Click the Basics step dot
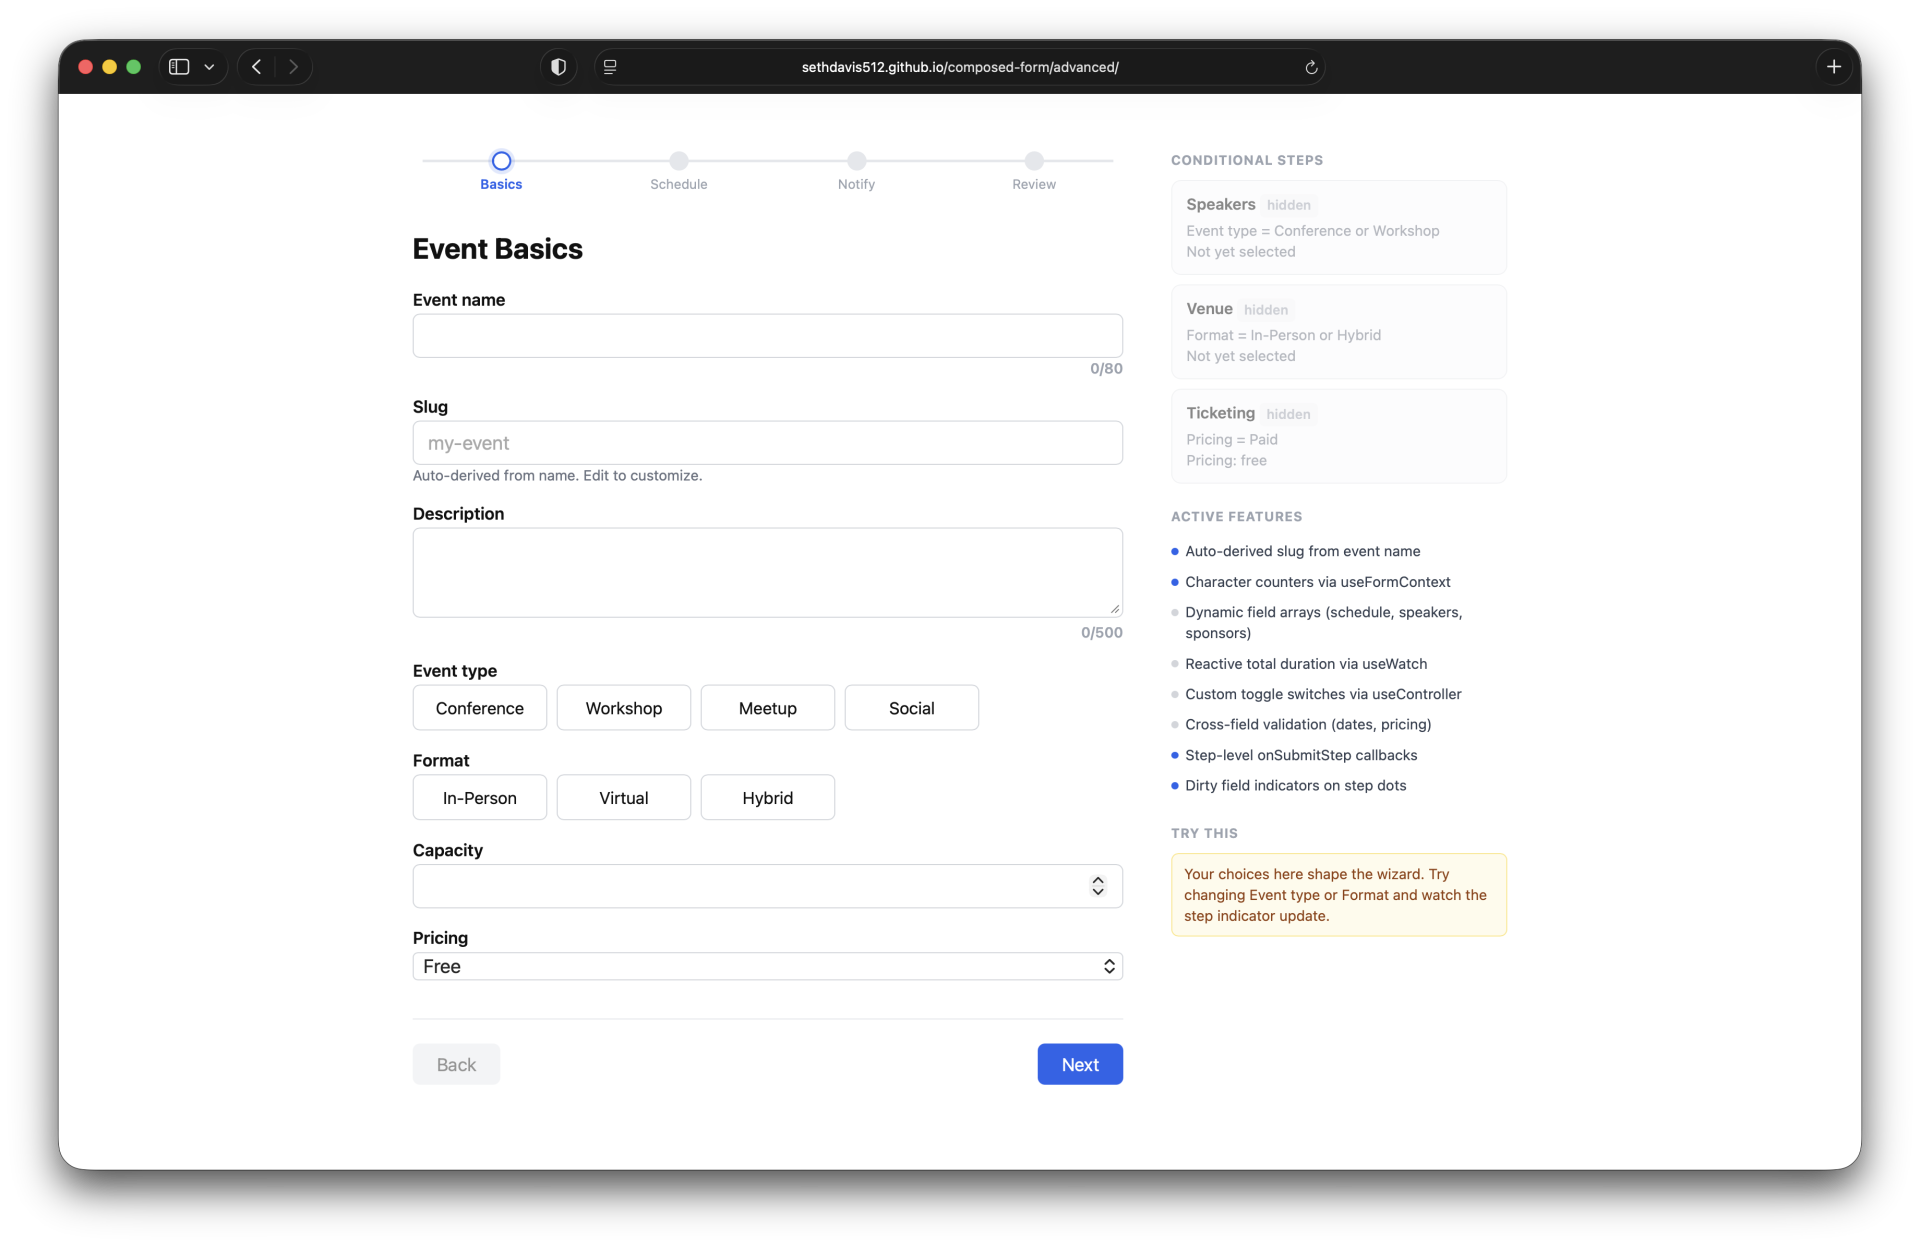 (501, 161)
